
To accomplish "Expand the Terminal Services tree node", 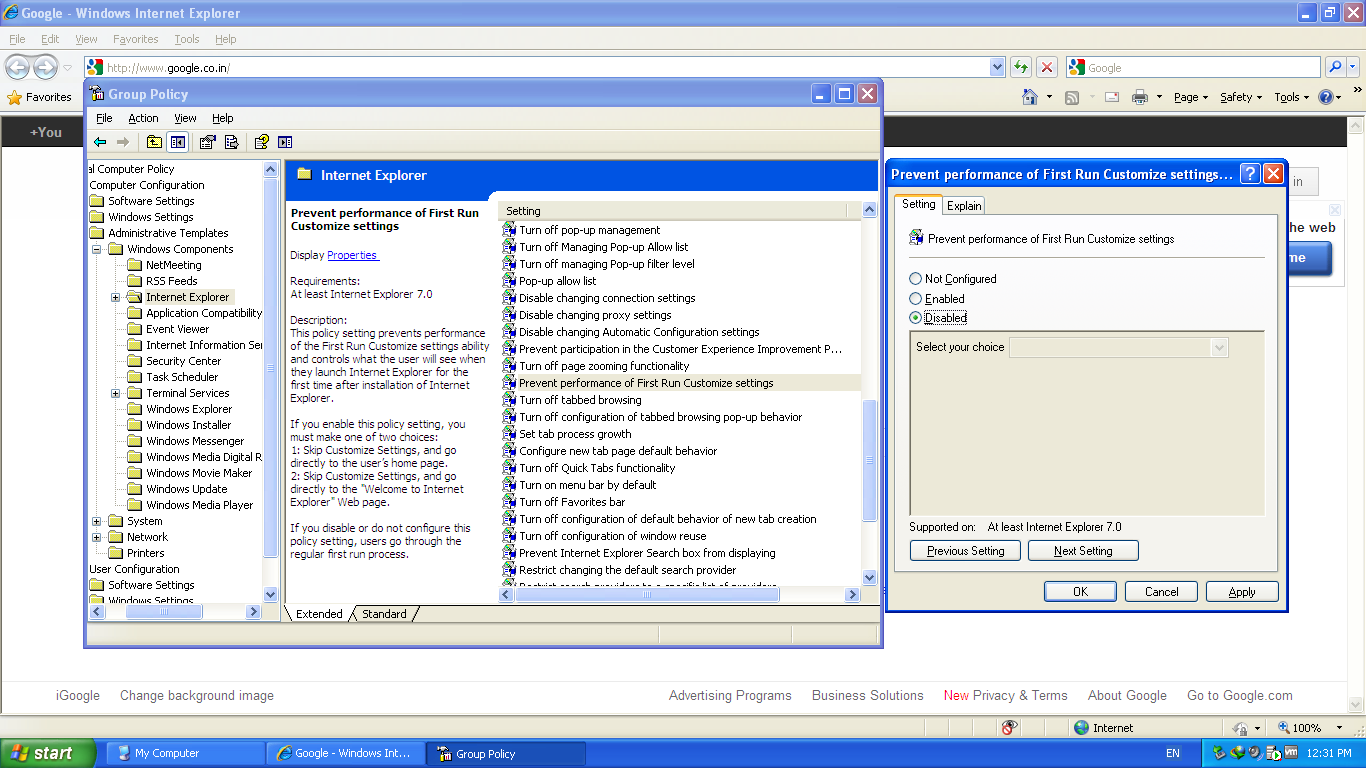I will click(x=115, y=393).
